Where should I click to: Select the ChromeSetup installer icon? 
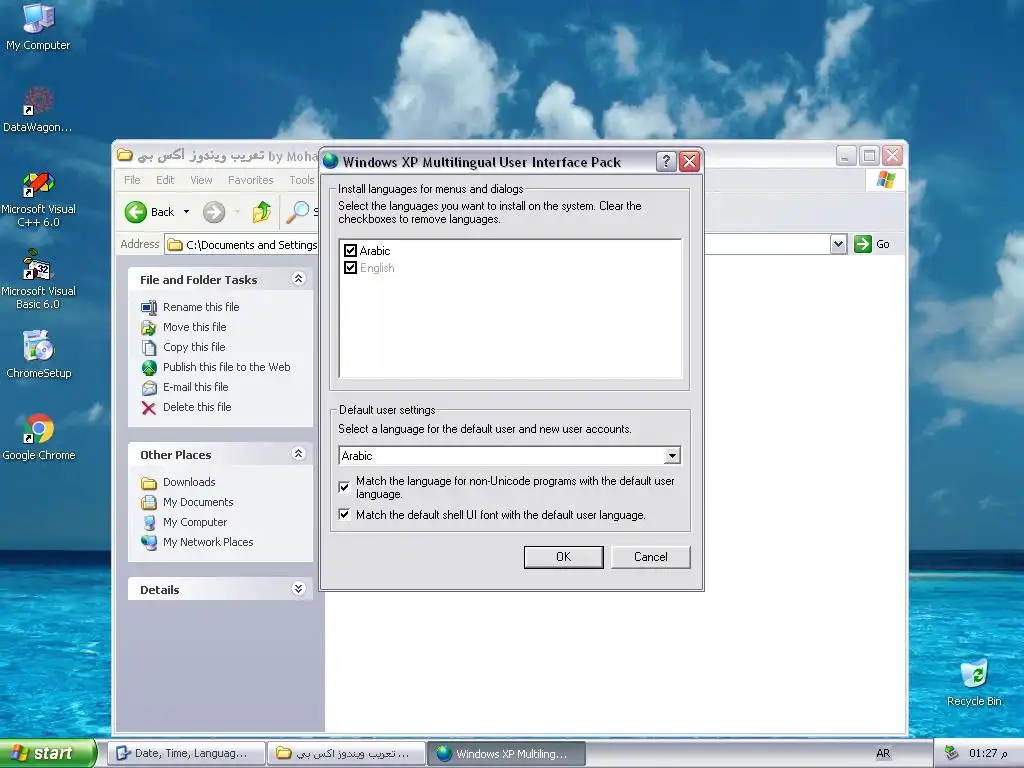click(38, 354)
